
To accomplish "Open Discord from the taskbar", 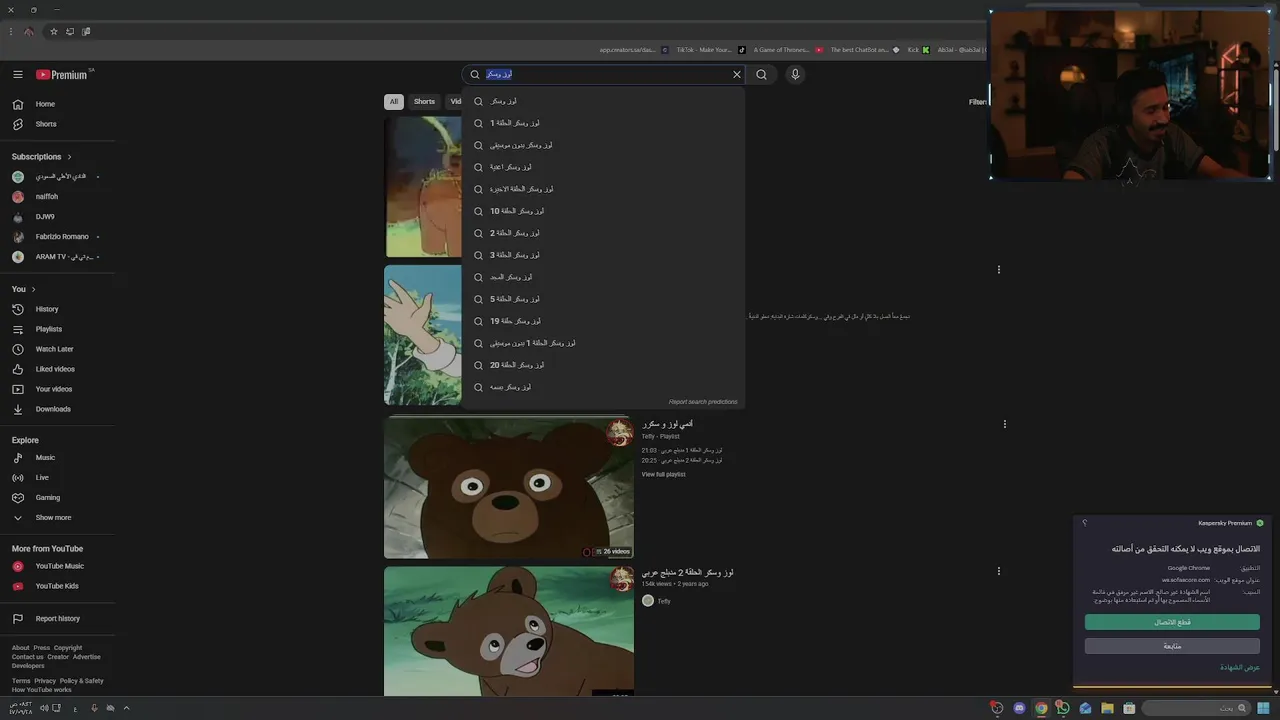I will pos(1019,708).
